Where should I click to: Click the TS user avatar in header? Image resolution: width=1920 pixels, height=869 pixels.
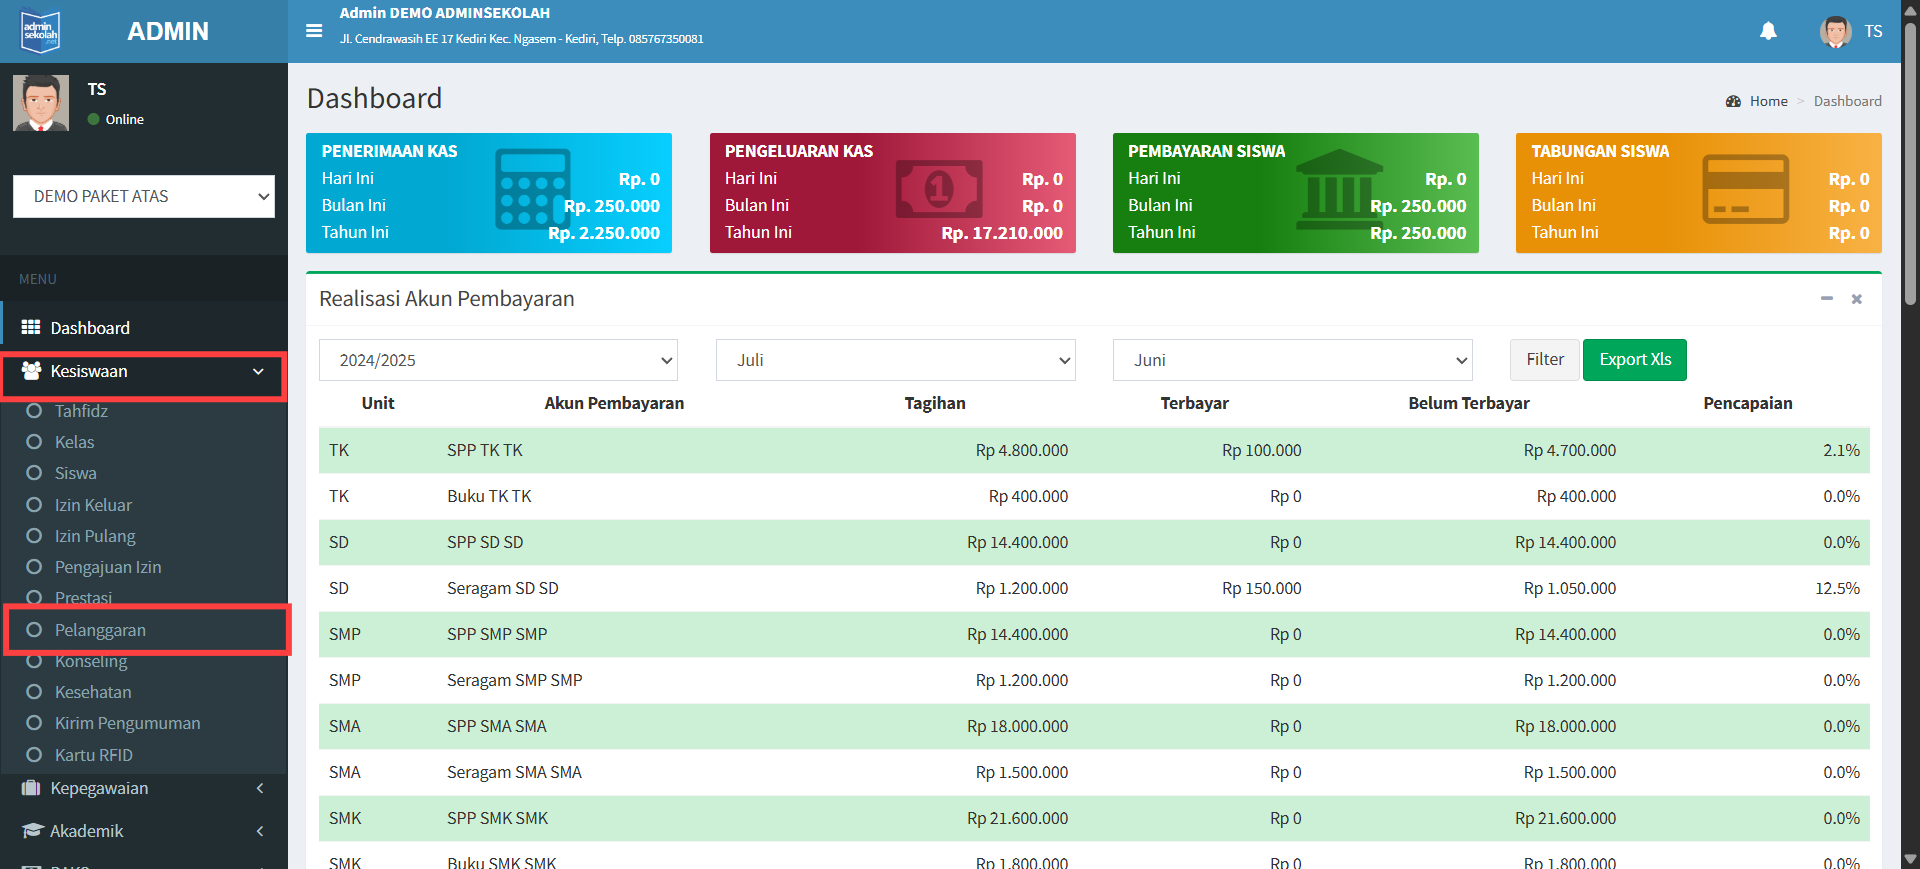pyautogui.click(x=1835, y=31)
